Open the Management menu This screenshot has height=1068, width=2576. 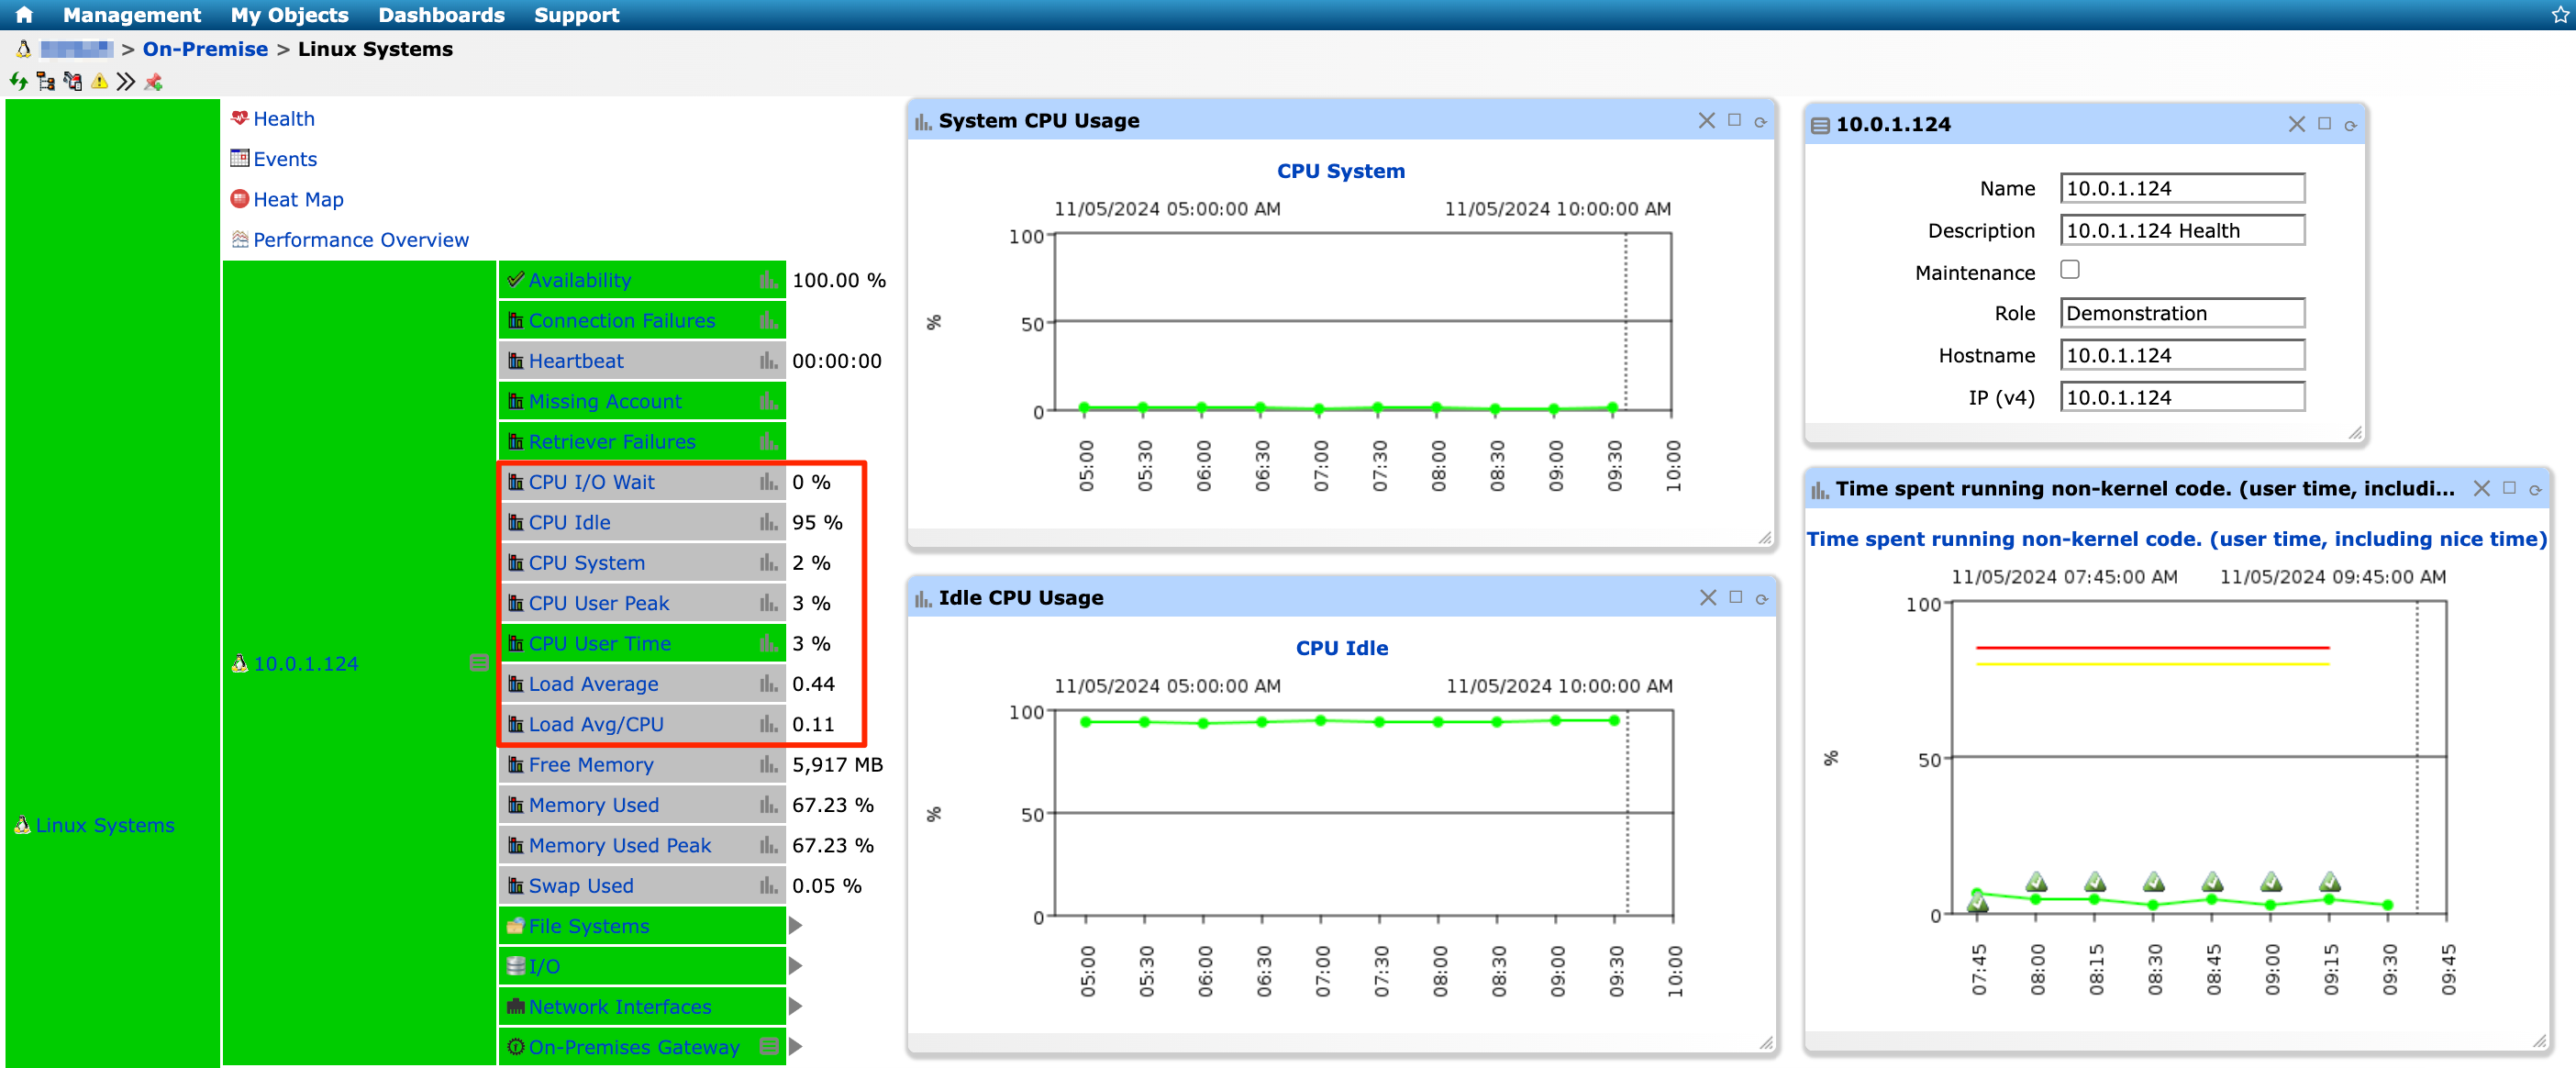coord(131,14)
